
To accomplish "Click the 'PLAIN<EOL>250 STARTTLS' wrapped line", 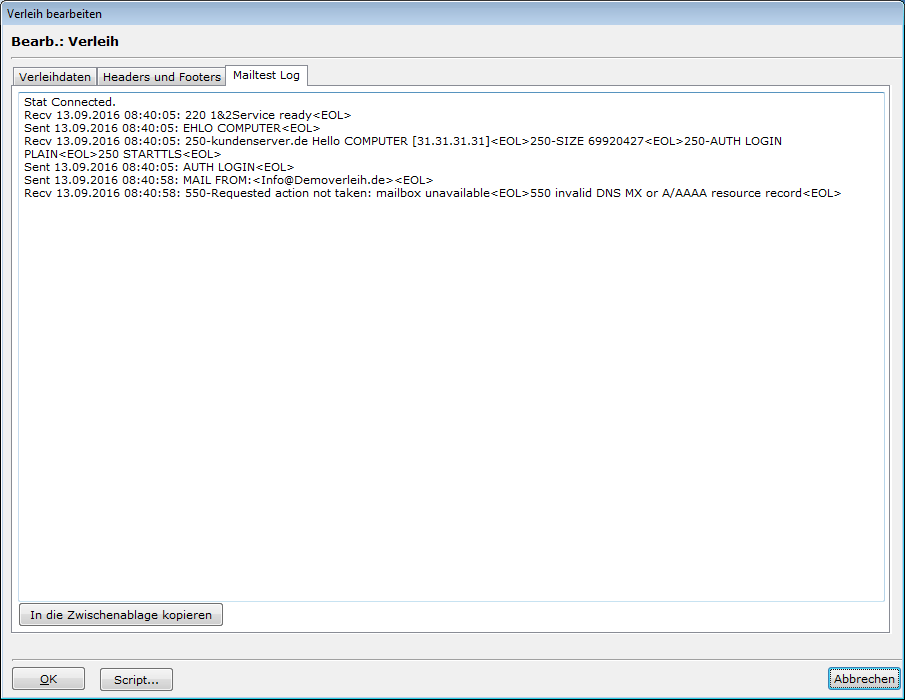I will point(120,154).
